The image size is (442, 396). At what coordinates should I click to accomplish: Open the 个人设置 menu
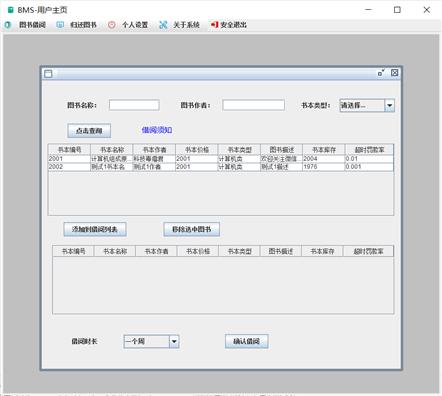point(135,25)
